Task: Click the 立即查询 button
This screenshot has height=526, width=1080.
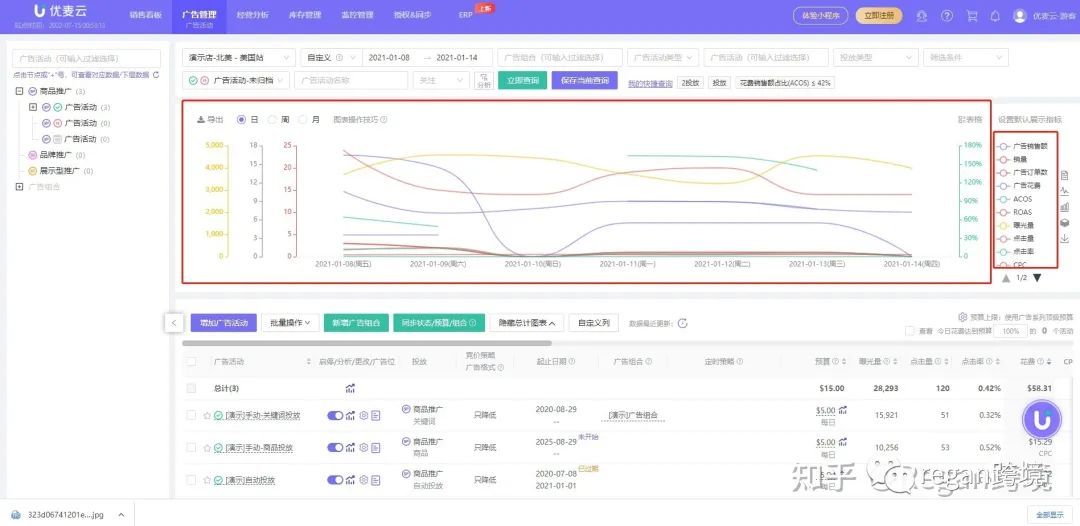Action: pyautogui.click(x=523, y=80)
